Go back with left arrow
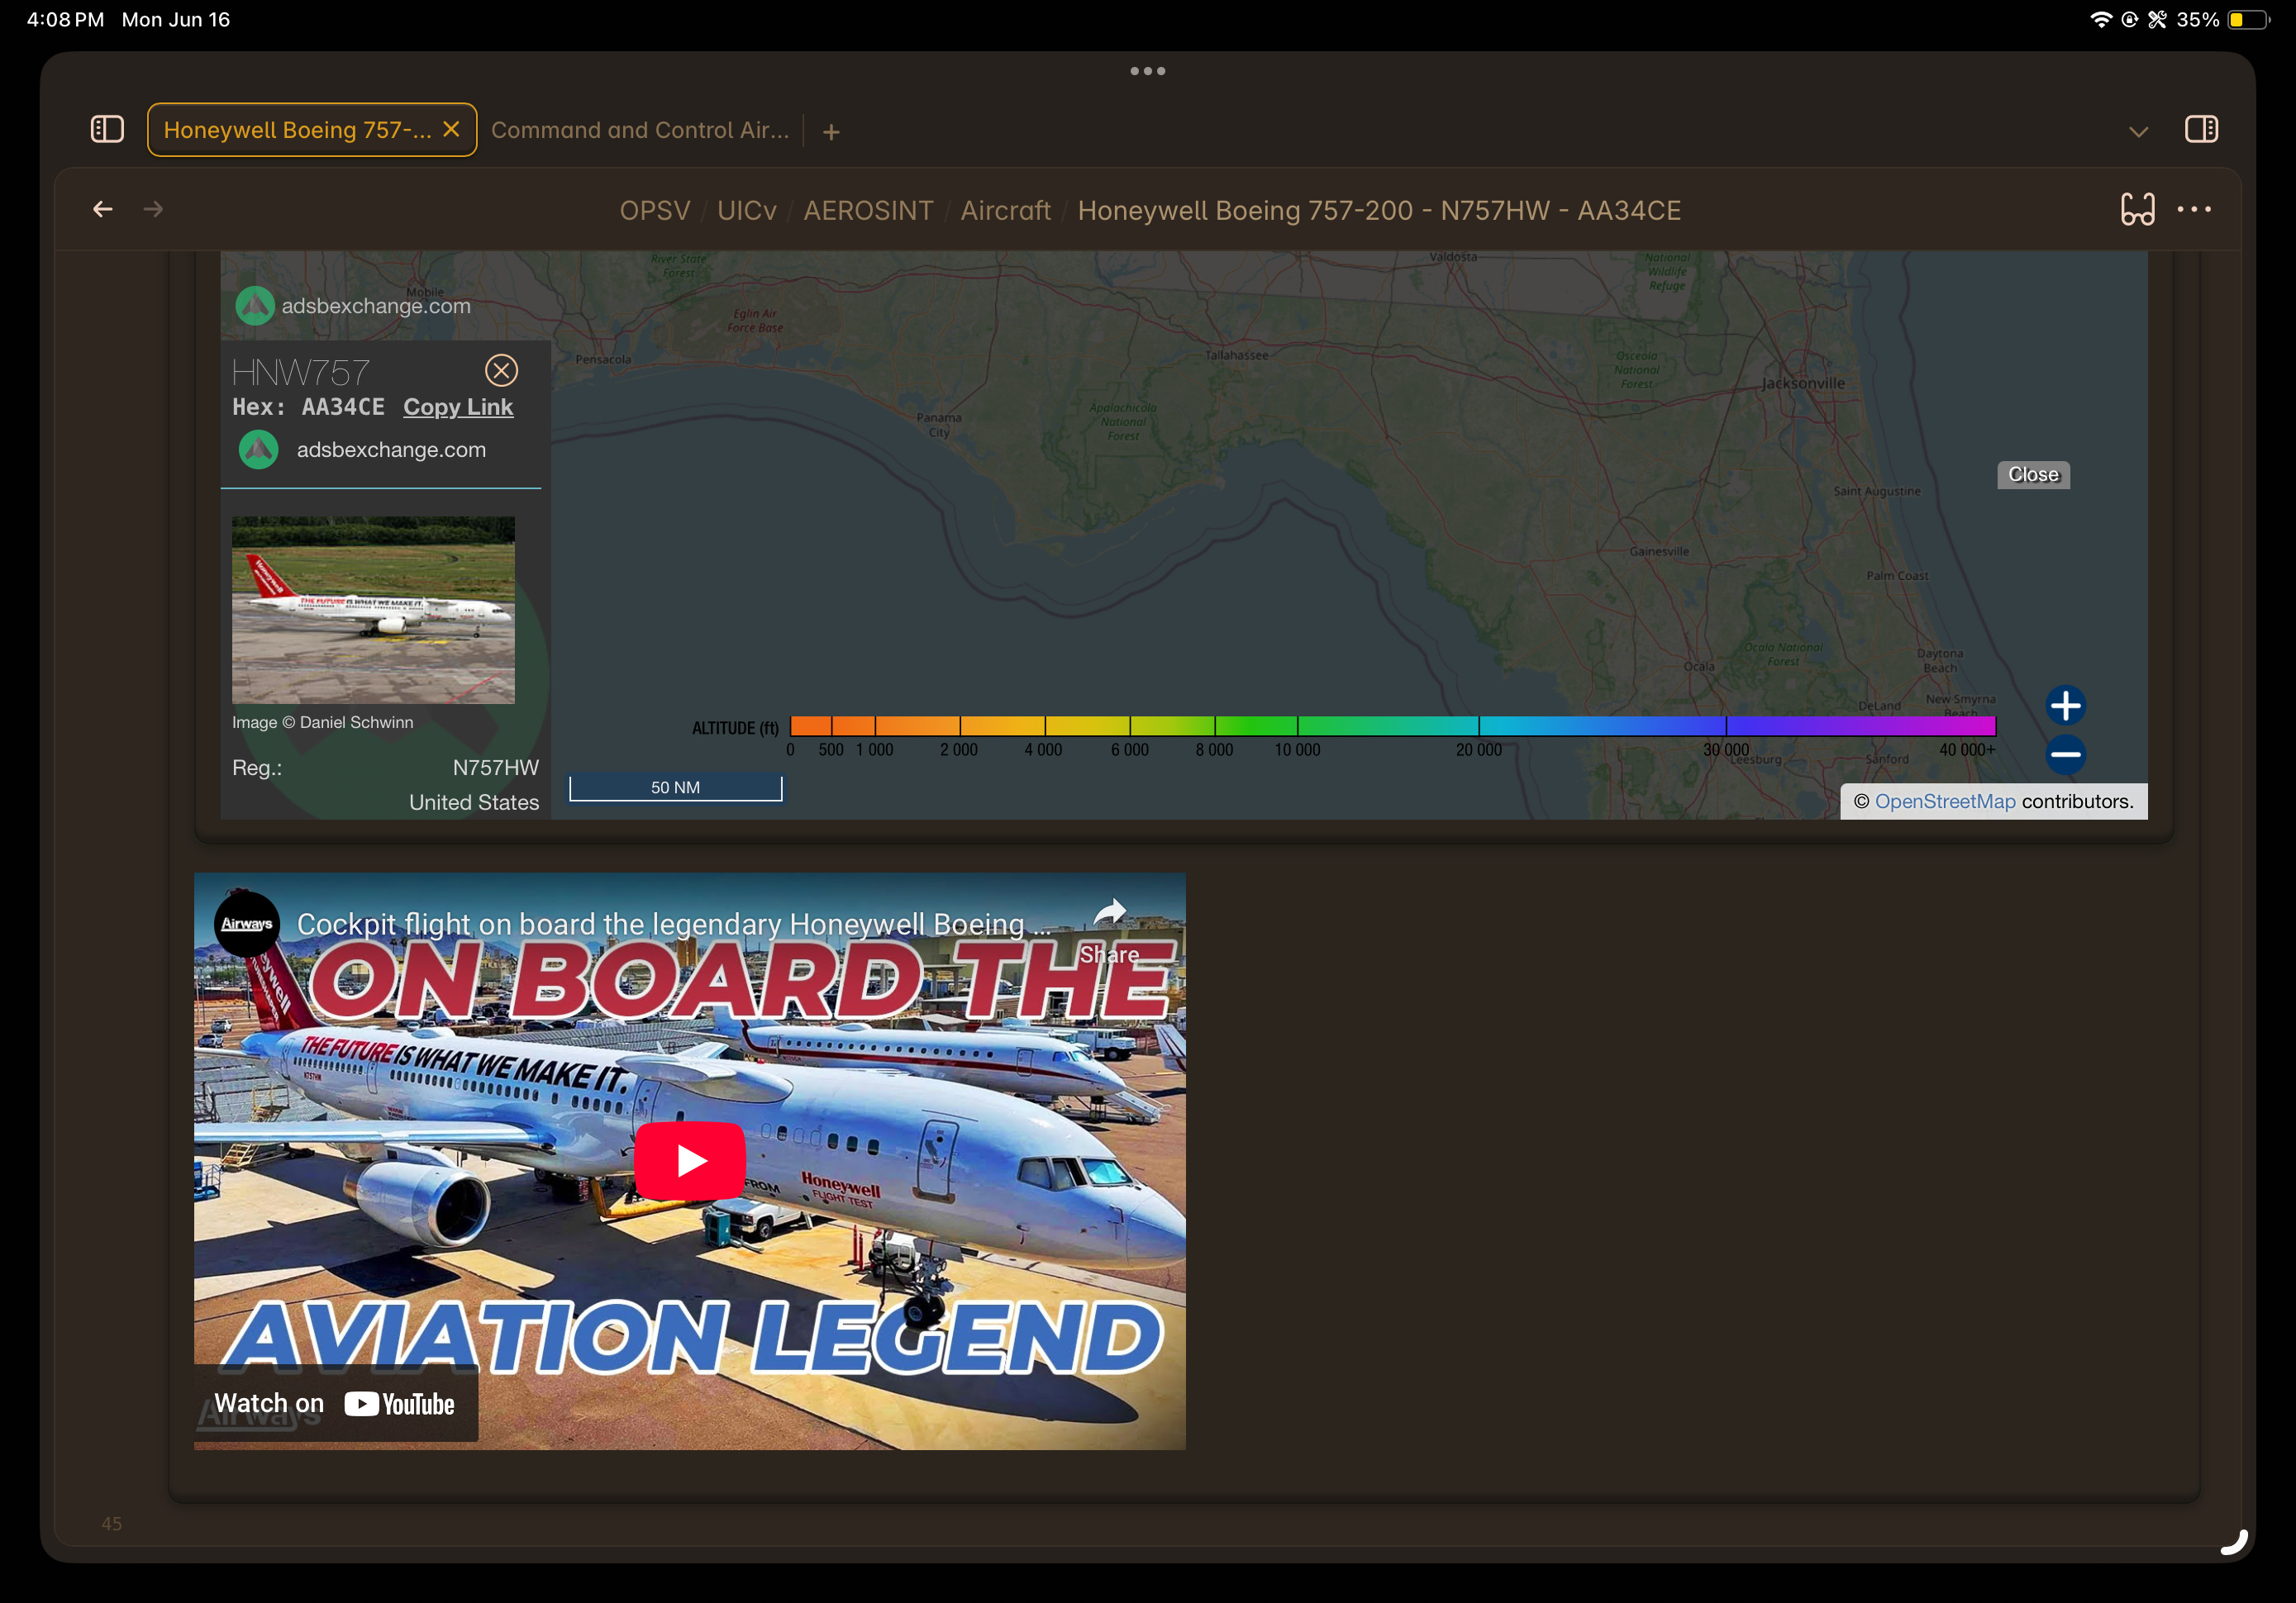This screenshot has width=2296, height=1603. click(x=103, y=209)
